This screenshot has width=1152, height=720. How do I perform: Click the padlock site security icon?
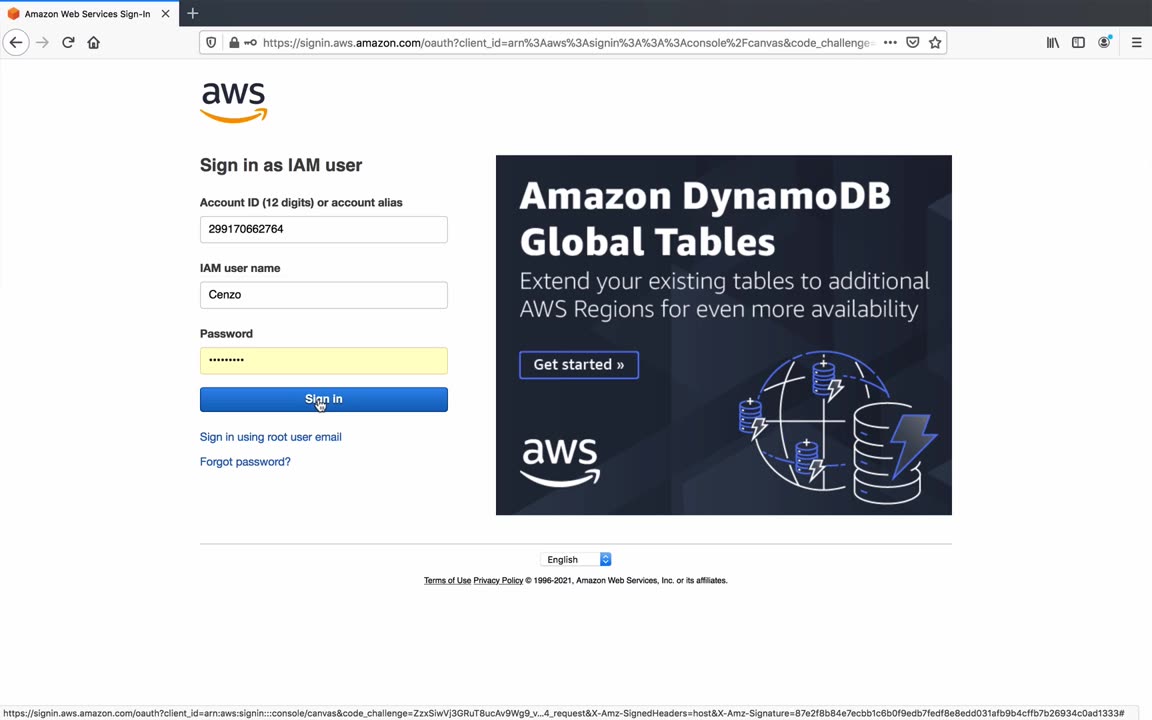pyautogui.click(x=234, y=43)
